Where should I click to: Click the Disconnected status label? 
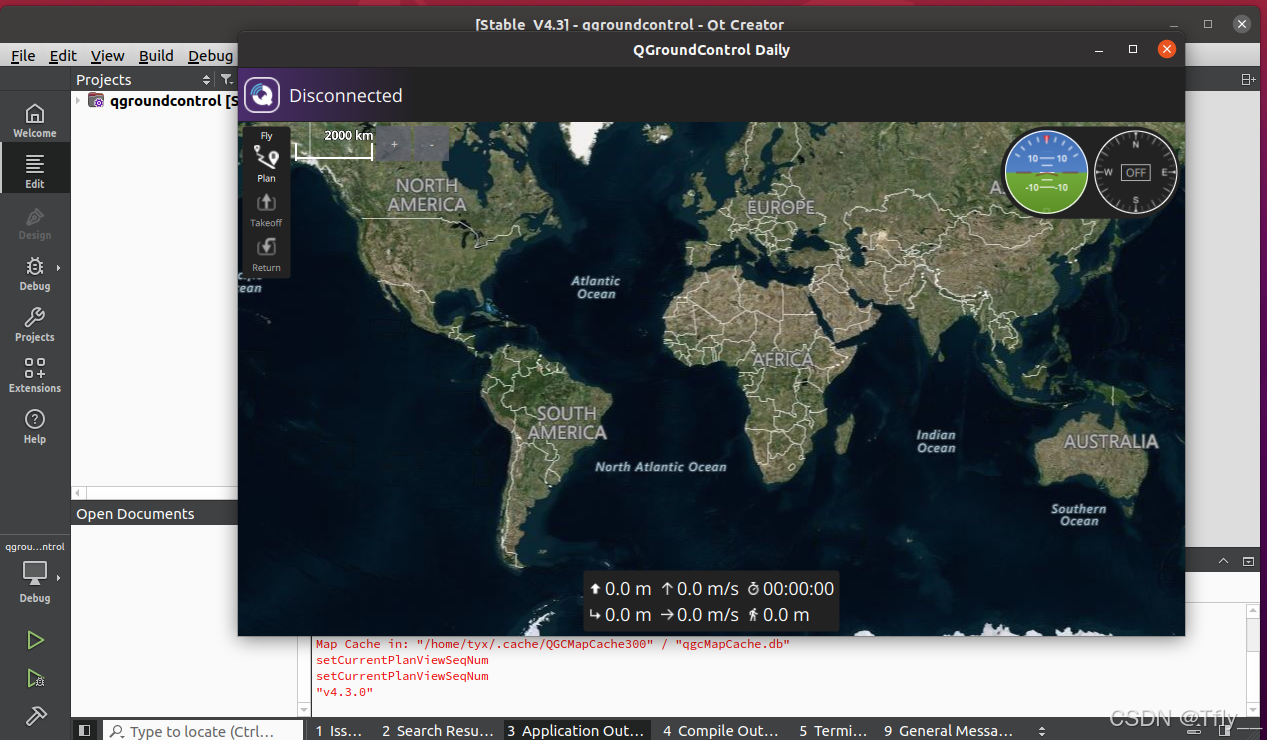pyautogui.click(x=346, y=96)
